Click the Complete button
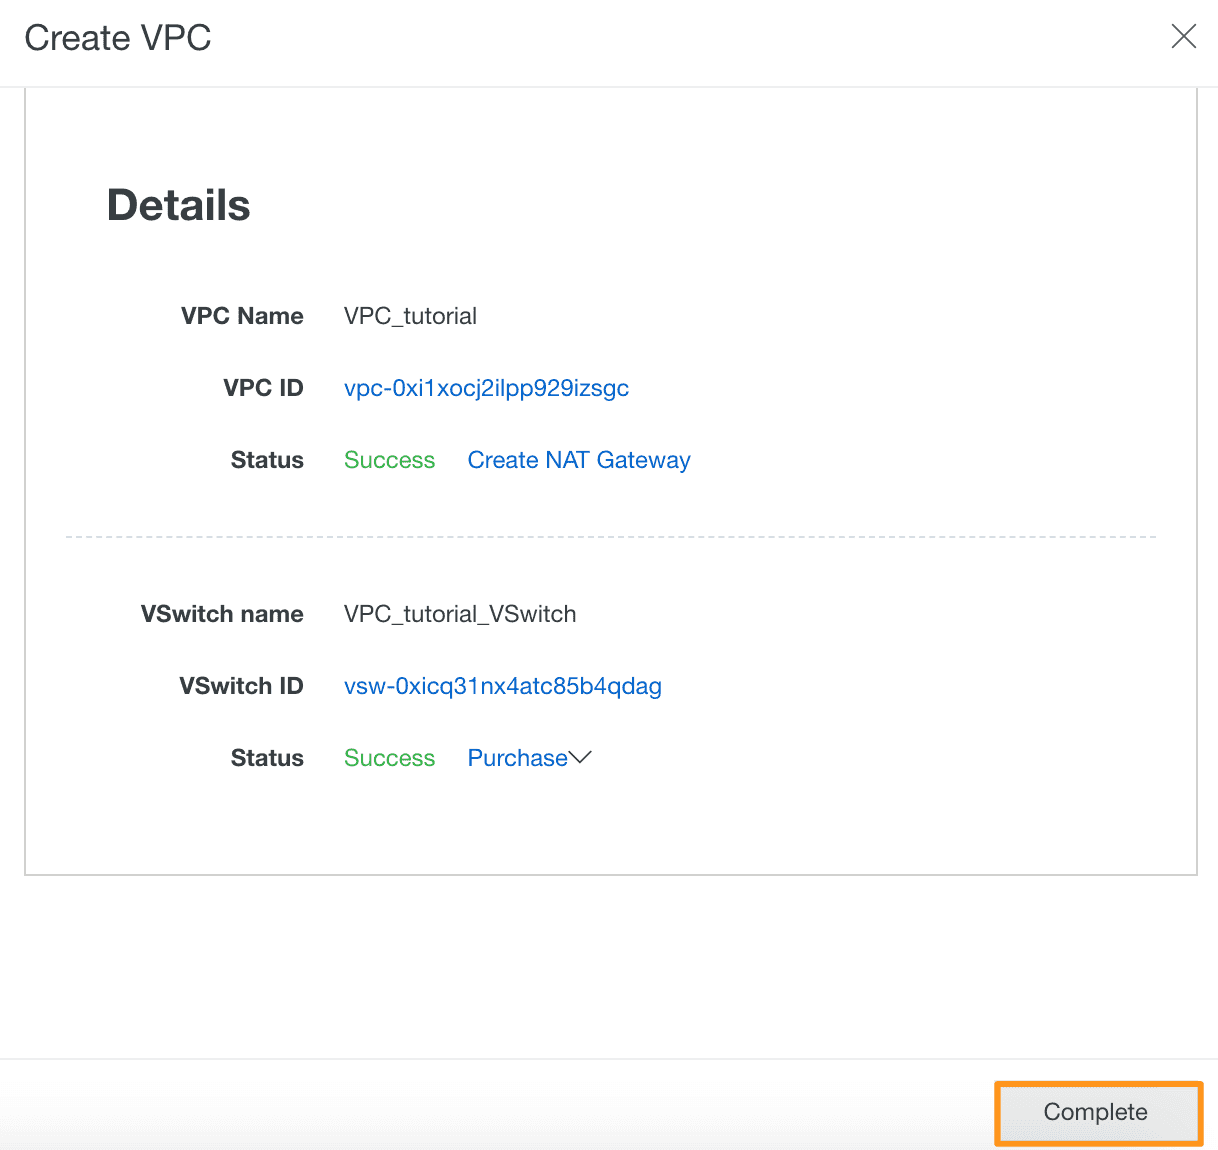The width and height of the screenshot is (1218, 1150). pos(1098,1112)
